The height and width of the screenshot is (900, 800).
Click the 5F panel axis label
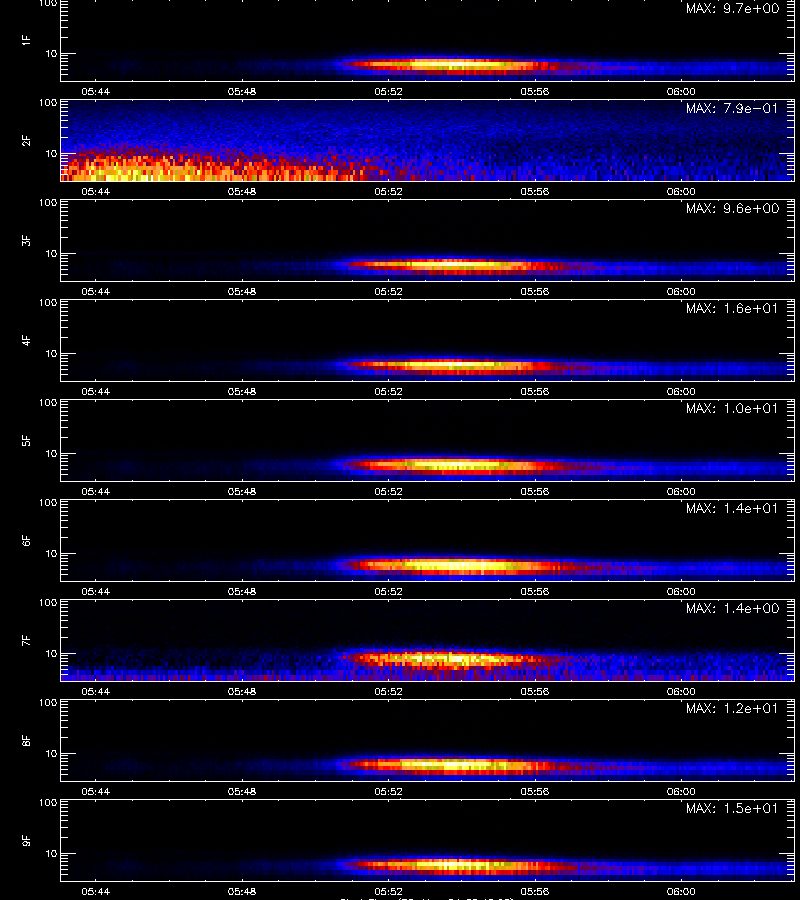[x=26, y=440]
